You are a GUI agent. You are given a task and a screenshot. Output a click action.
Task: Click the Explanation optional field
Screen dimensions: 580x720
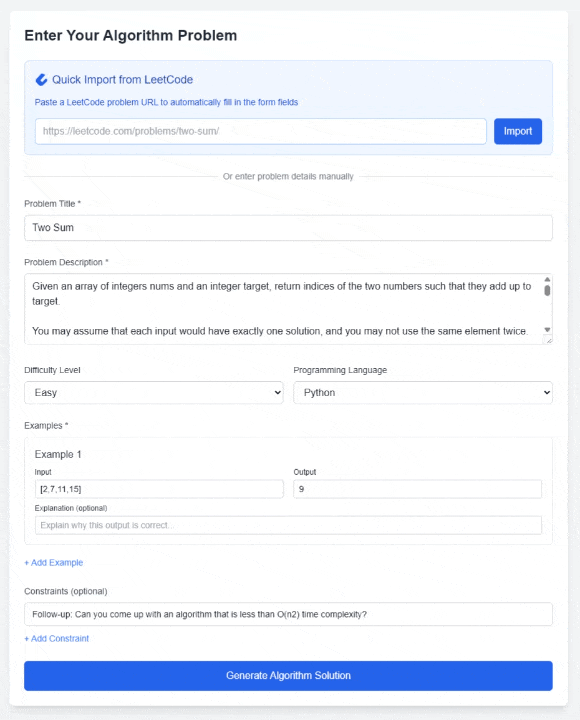click(288, 525)
